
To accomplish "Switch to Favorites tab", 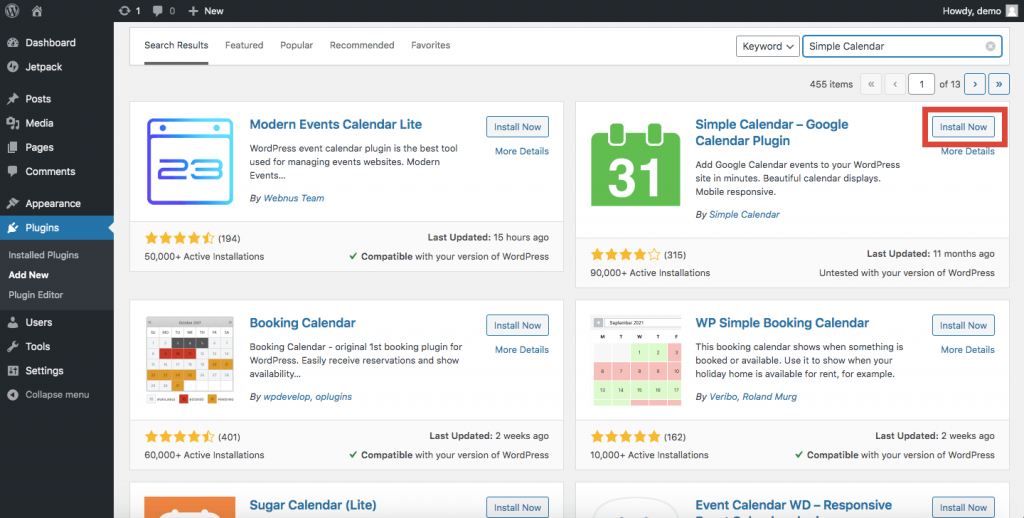I will 430,45.
